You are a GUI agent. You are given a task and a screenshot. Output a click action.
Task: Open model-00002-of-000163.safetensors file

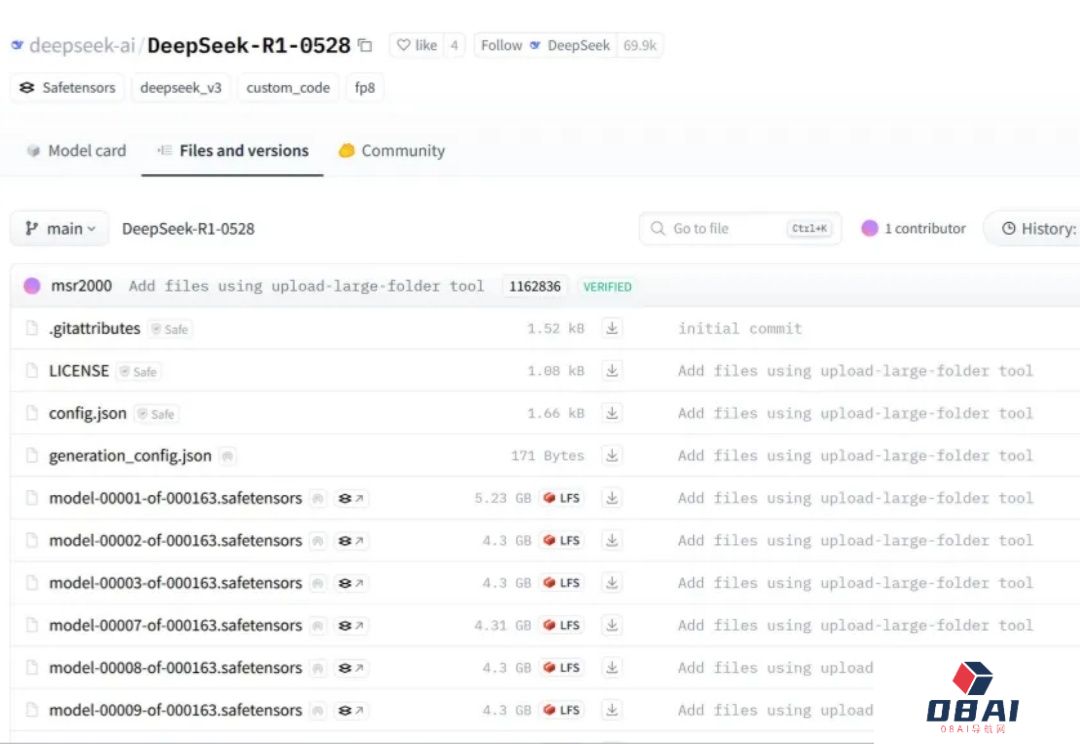click(176, 541)
